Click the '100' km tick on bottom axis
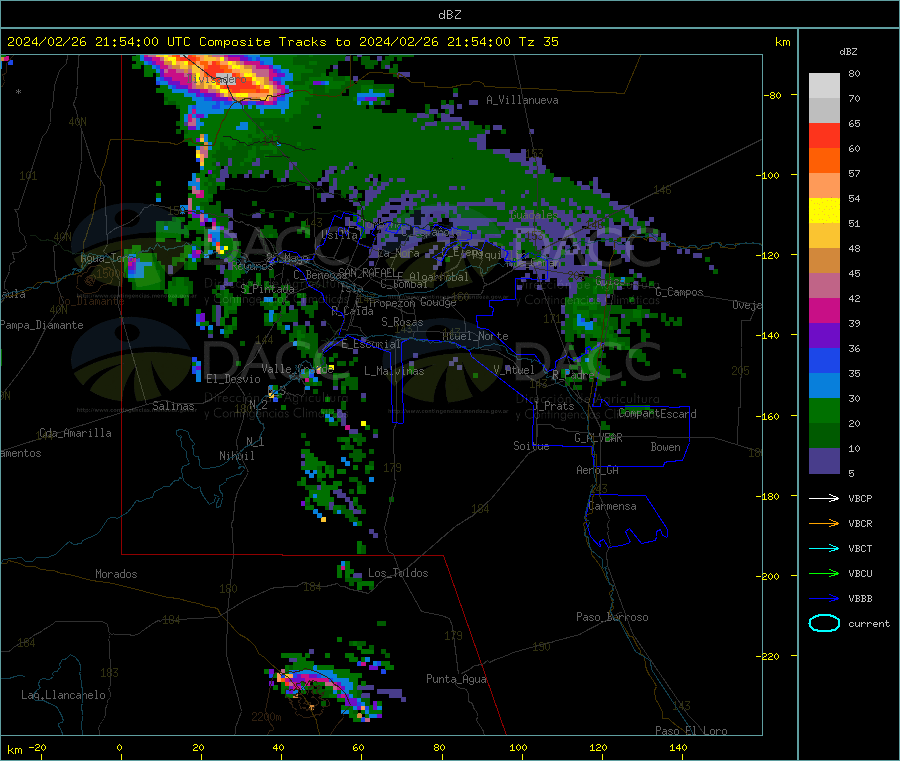This screenshot has height=761, width=900. pyautogui.click(x=518, y=747)
